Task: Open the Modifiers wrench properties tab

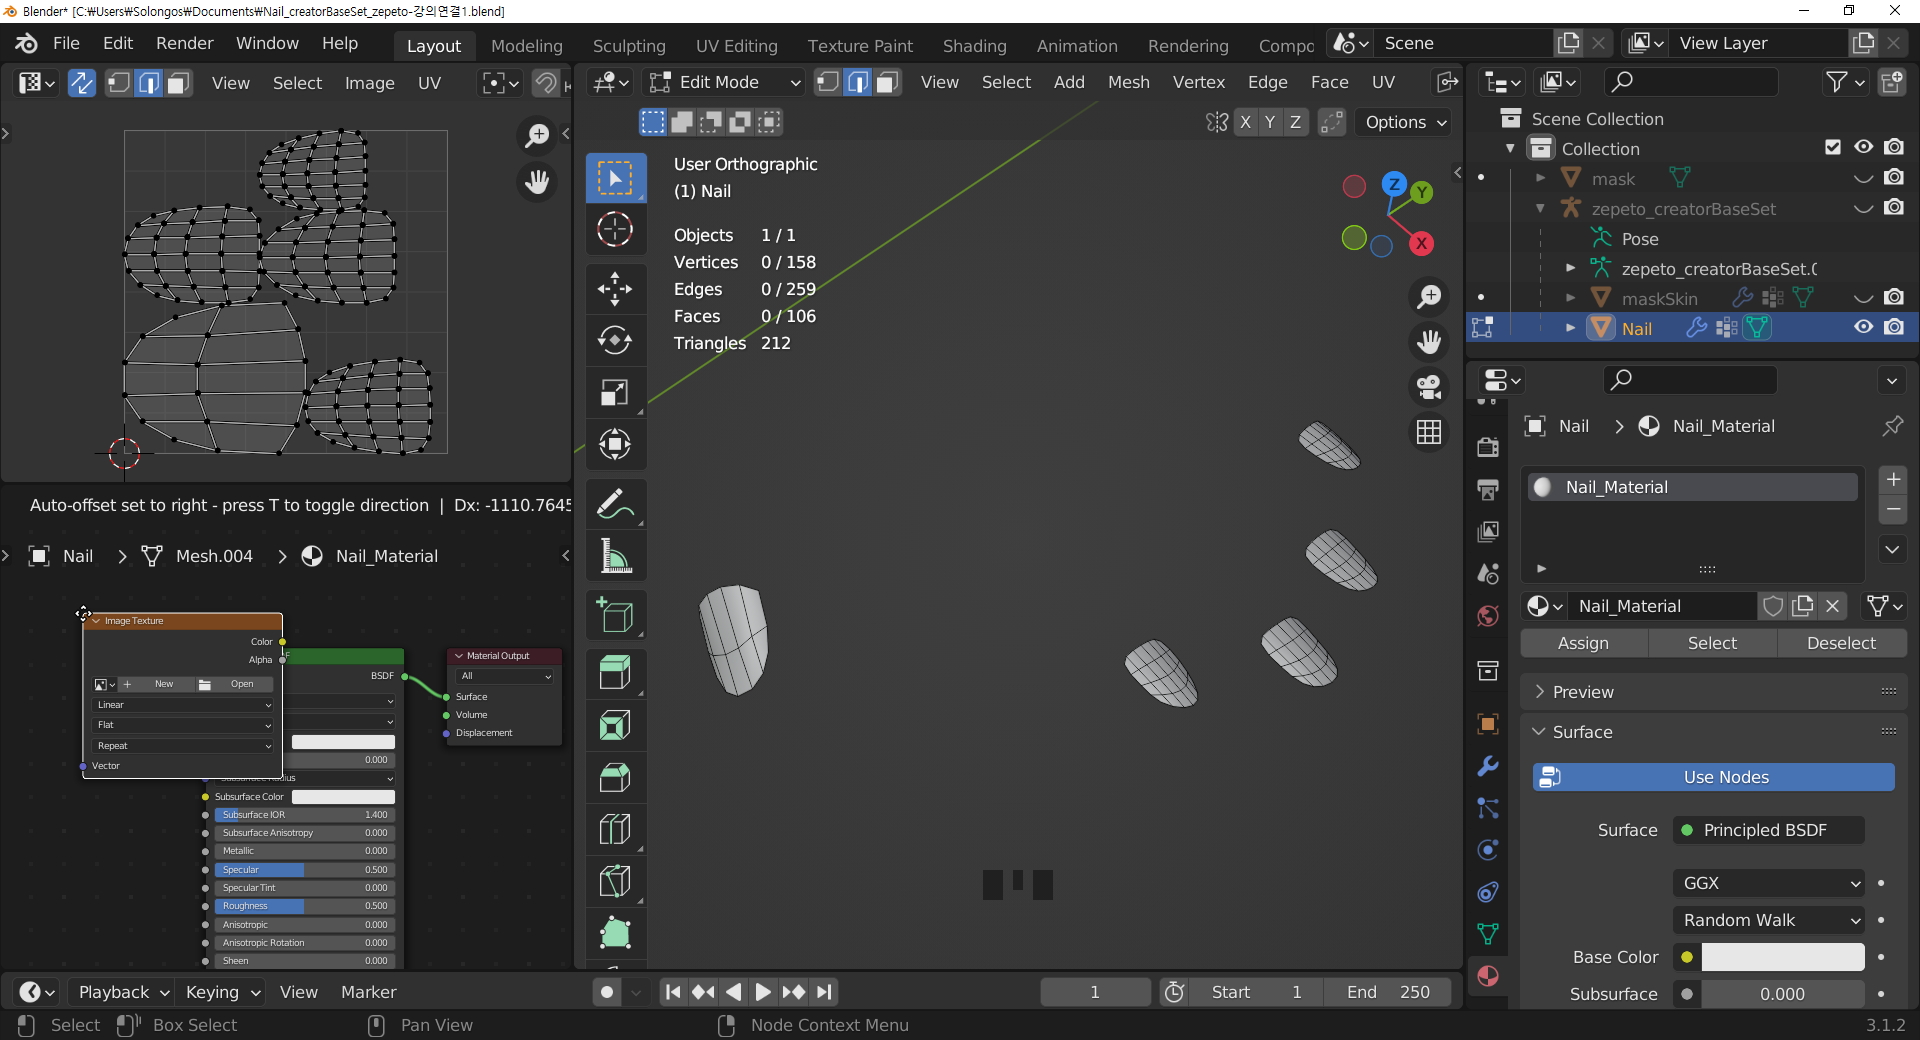Action: [x=1488, y=766]
